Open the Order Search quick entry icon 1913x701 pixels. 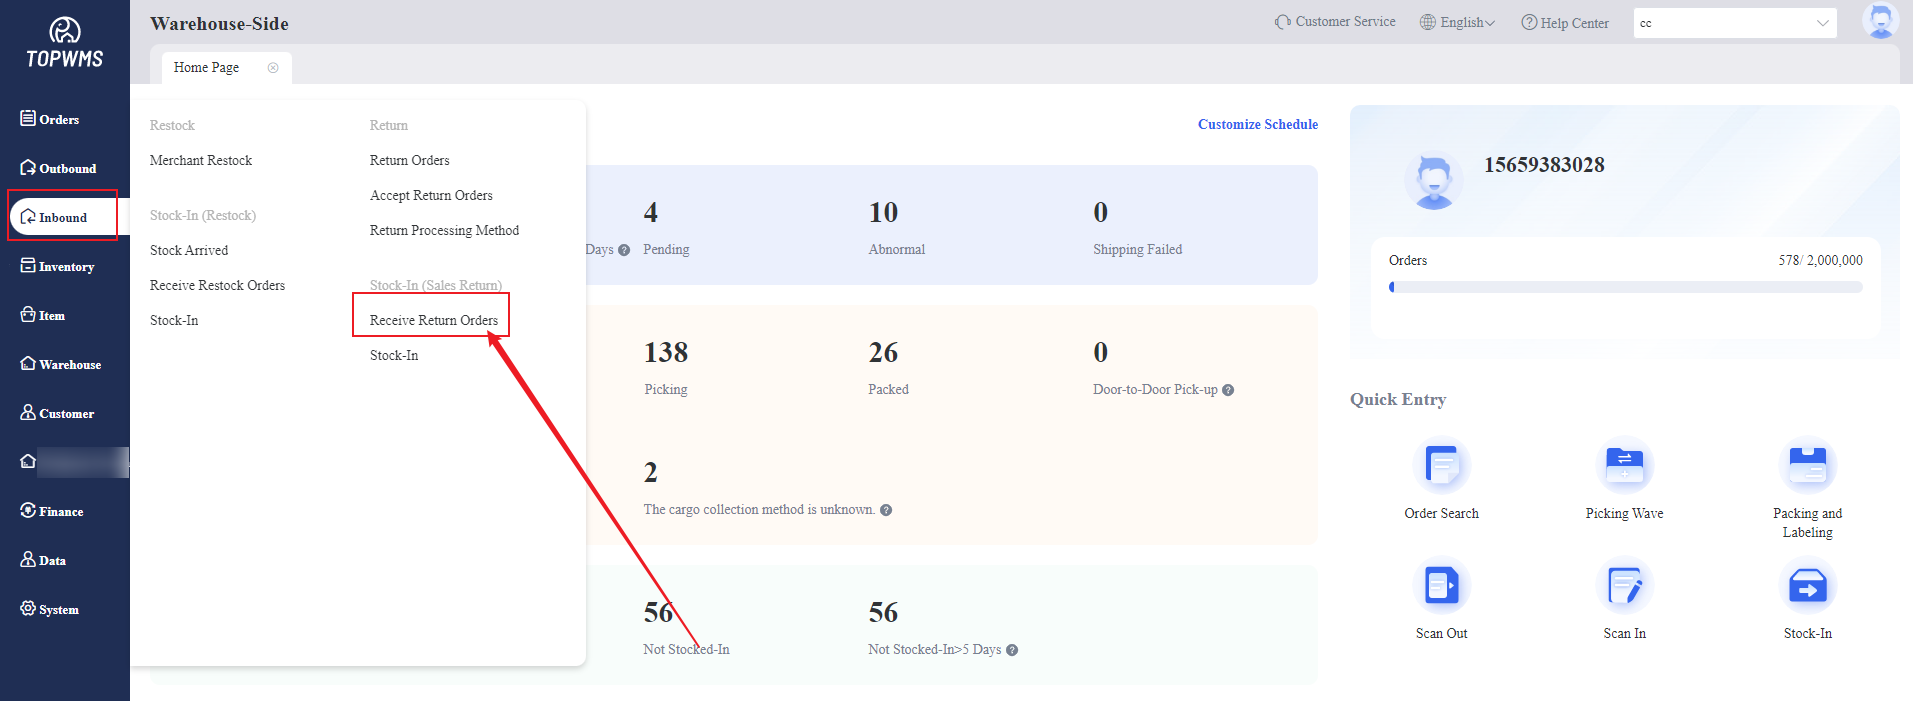1441,467
